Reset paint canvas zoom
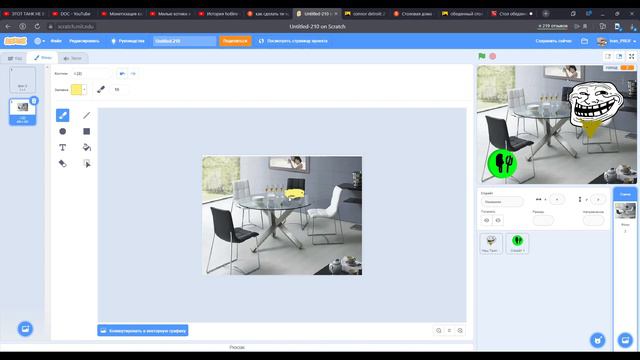Image resolution: width=640 pixels, height=360 pixels. click(449, 331)
